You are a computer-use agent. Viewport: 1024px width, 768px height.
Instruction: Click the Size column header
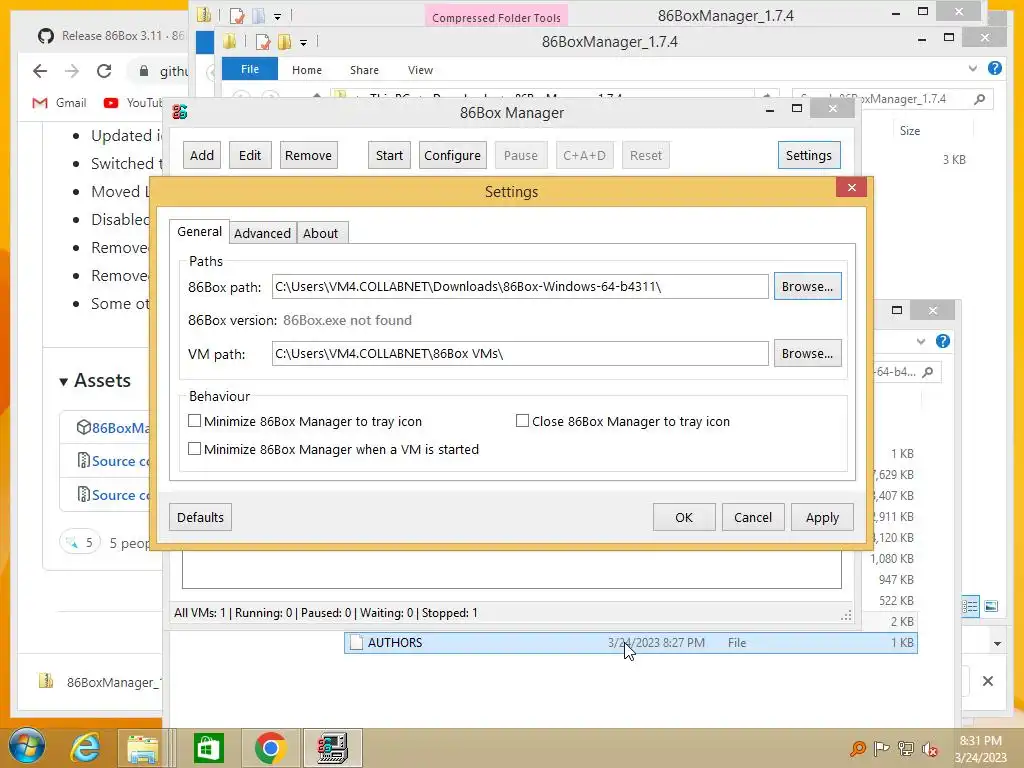[910, 131]
